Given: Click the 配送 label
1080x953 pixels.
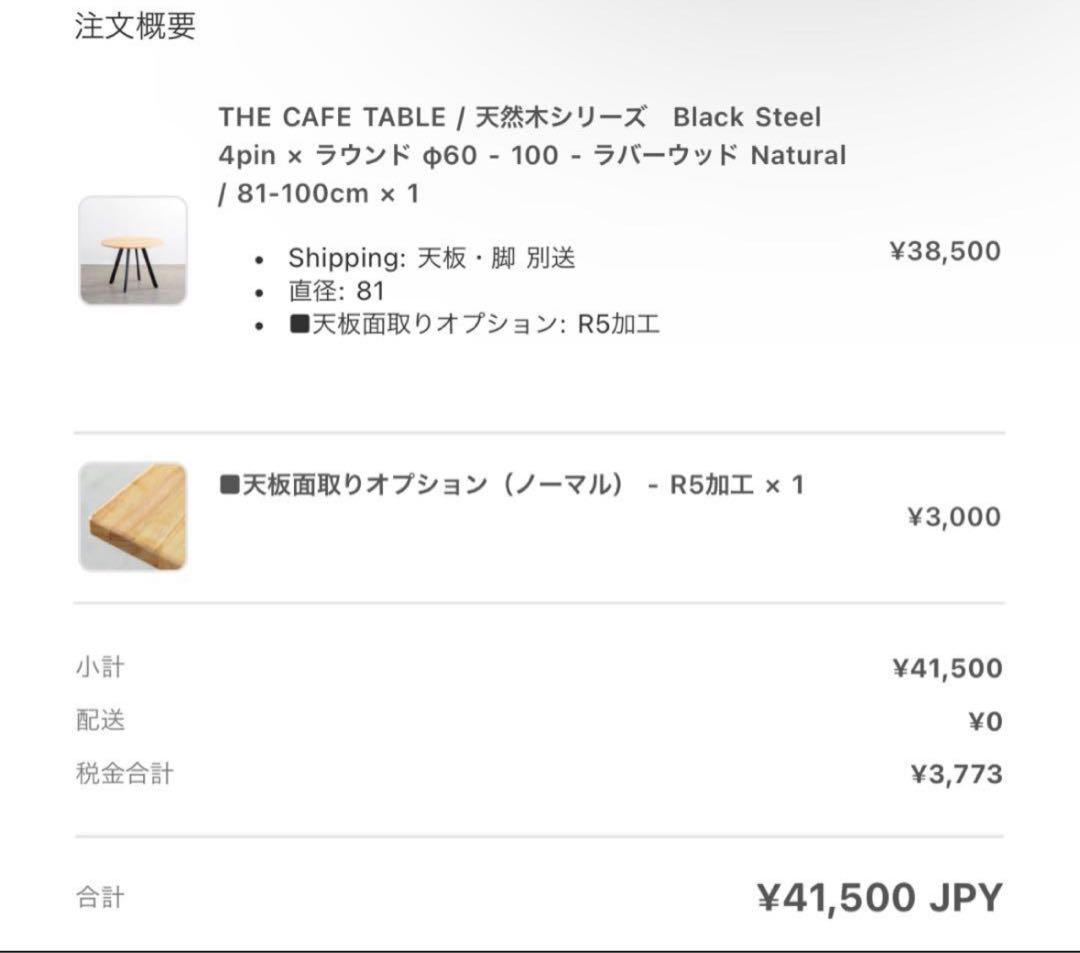Looking at the screenshot, I should (x=100, y=721).
